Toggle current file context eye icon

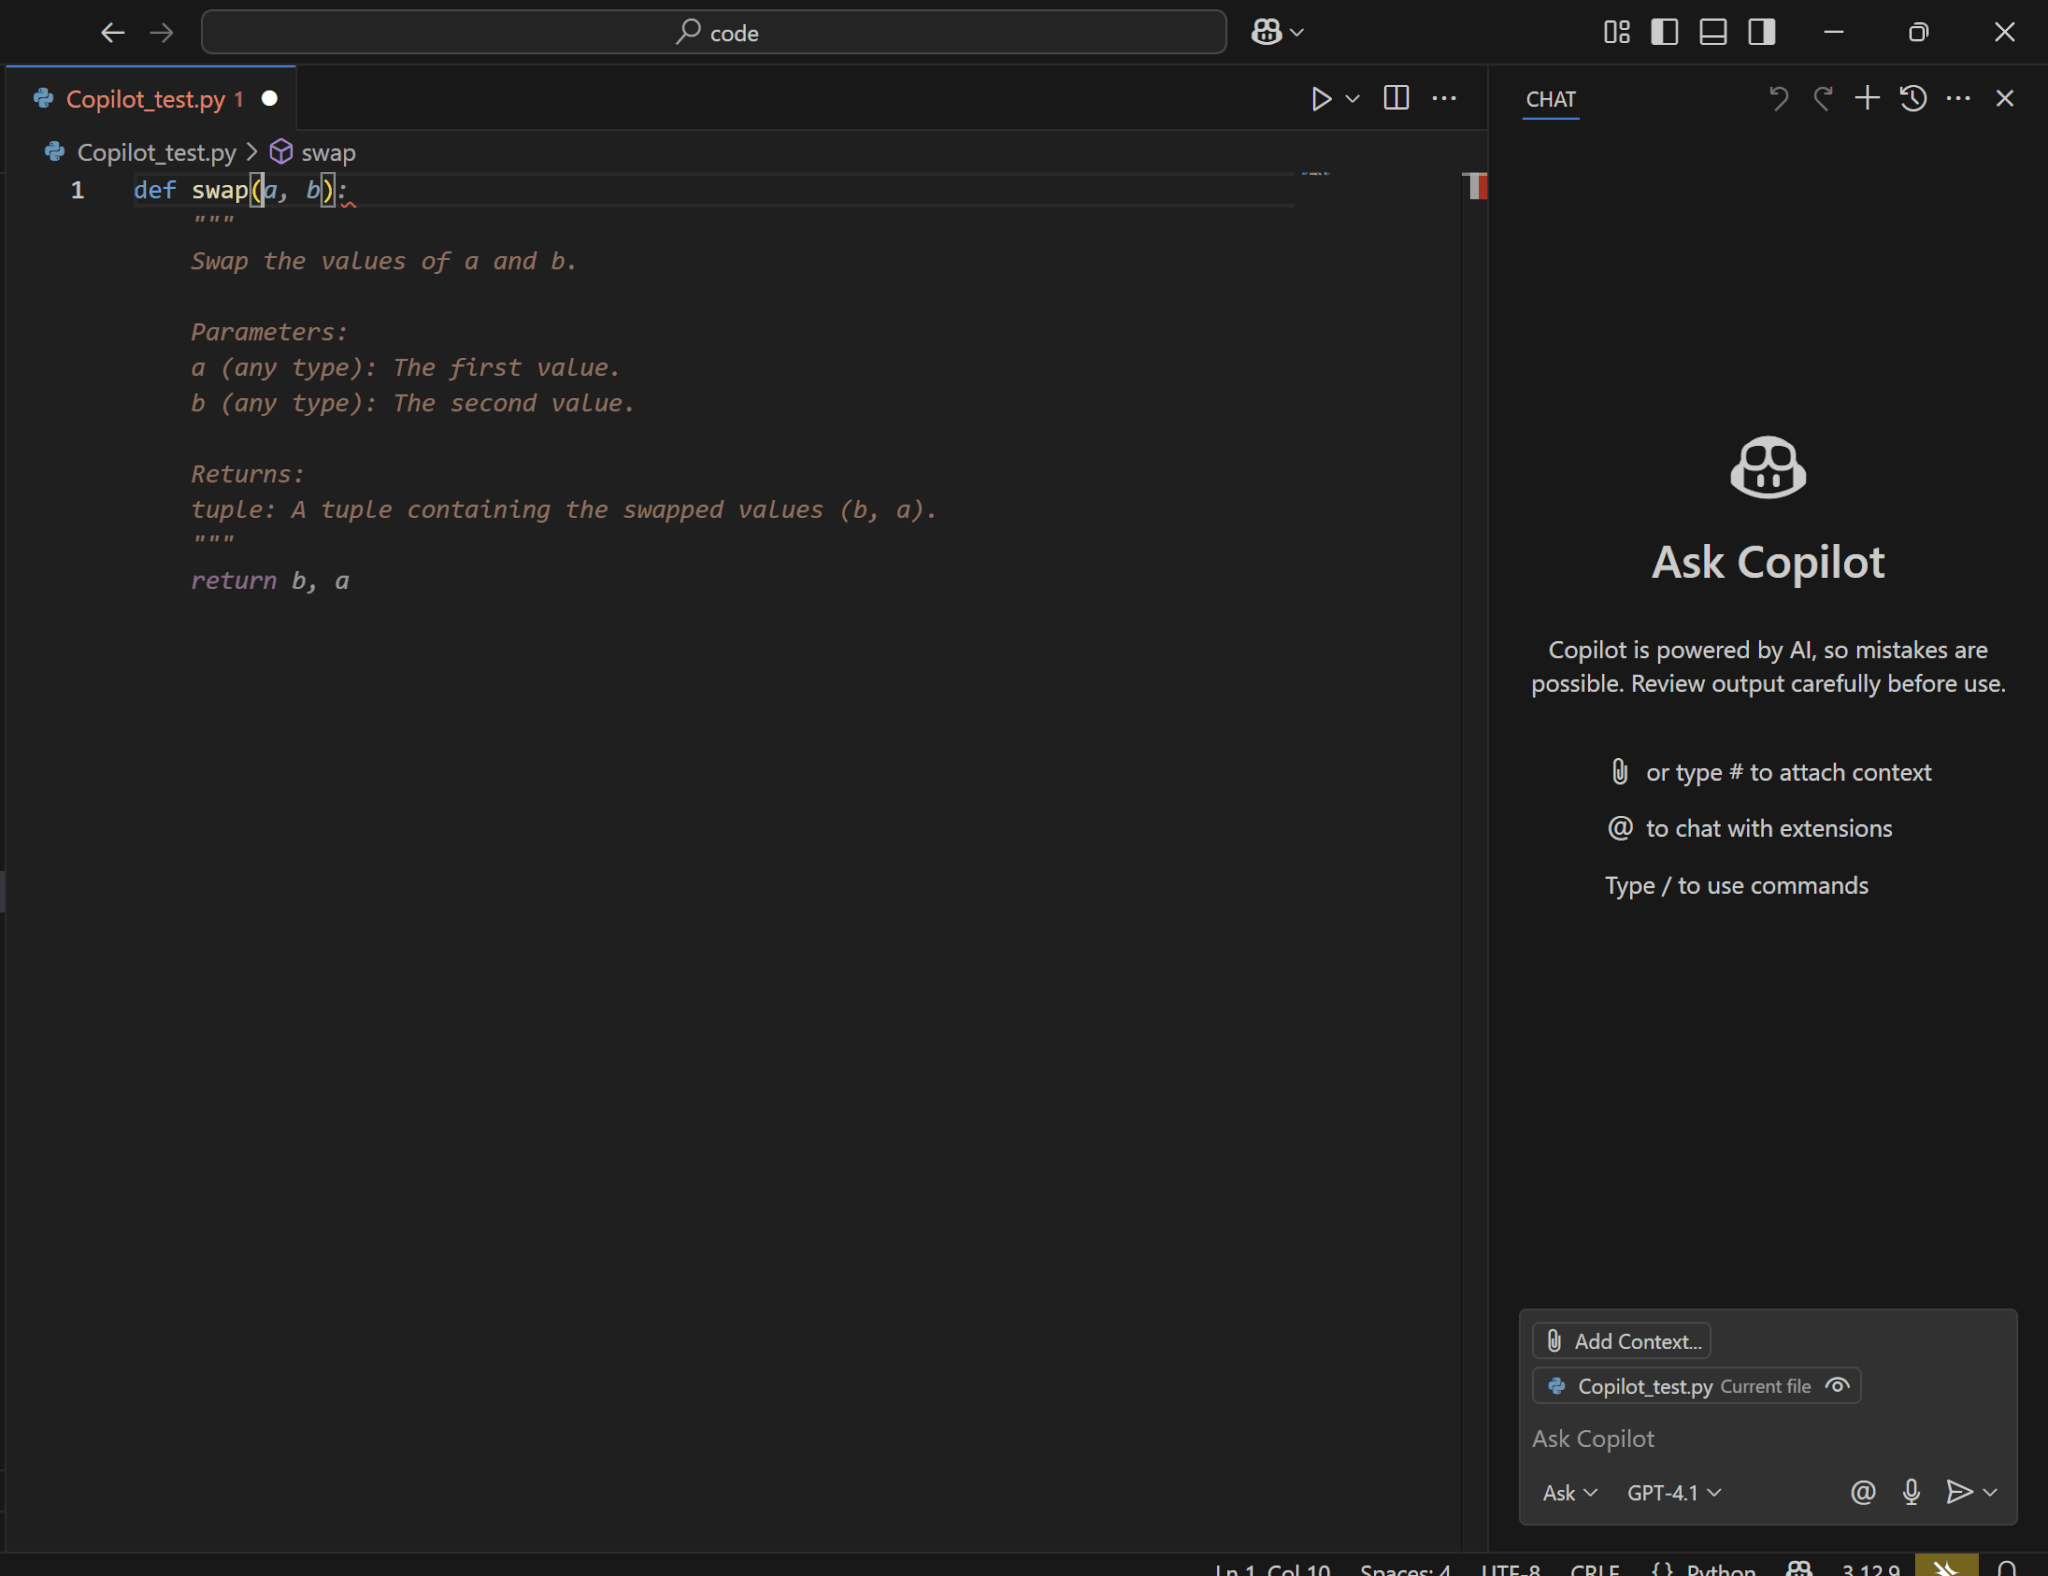click(1837, 1386)
